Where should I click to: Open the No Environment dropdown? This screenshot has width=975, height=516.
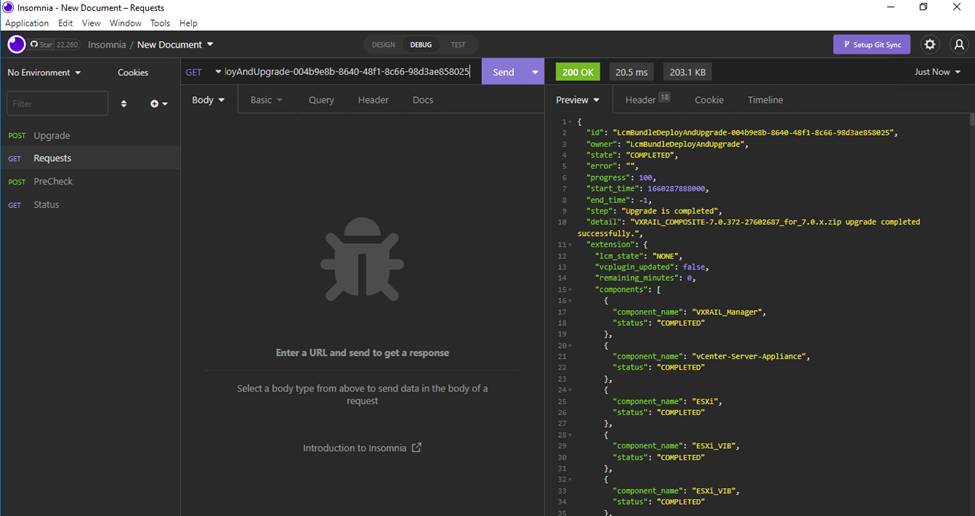44,72
